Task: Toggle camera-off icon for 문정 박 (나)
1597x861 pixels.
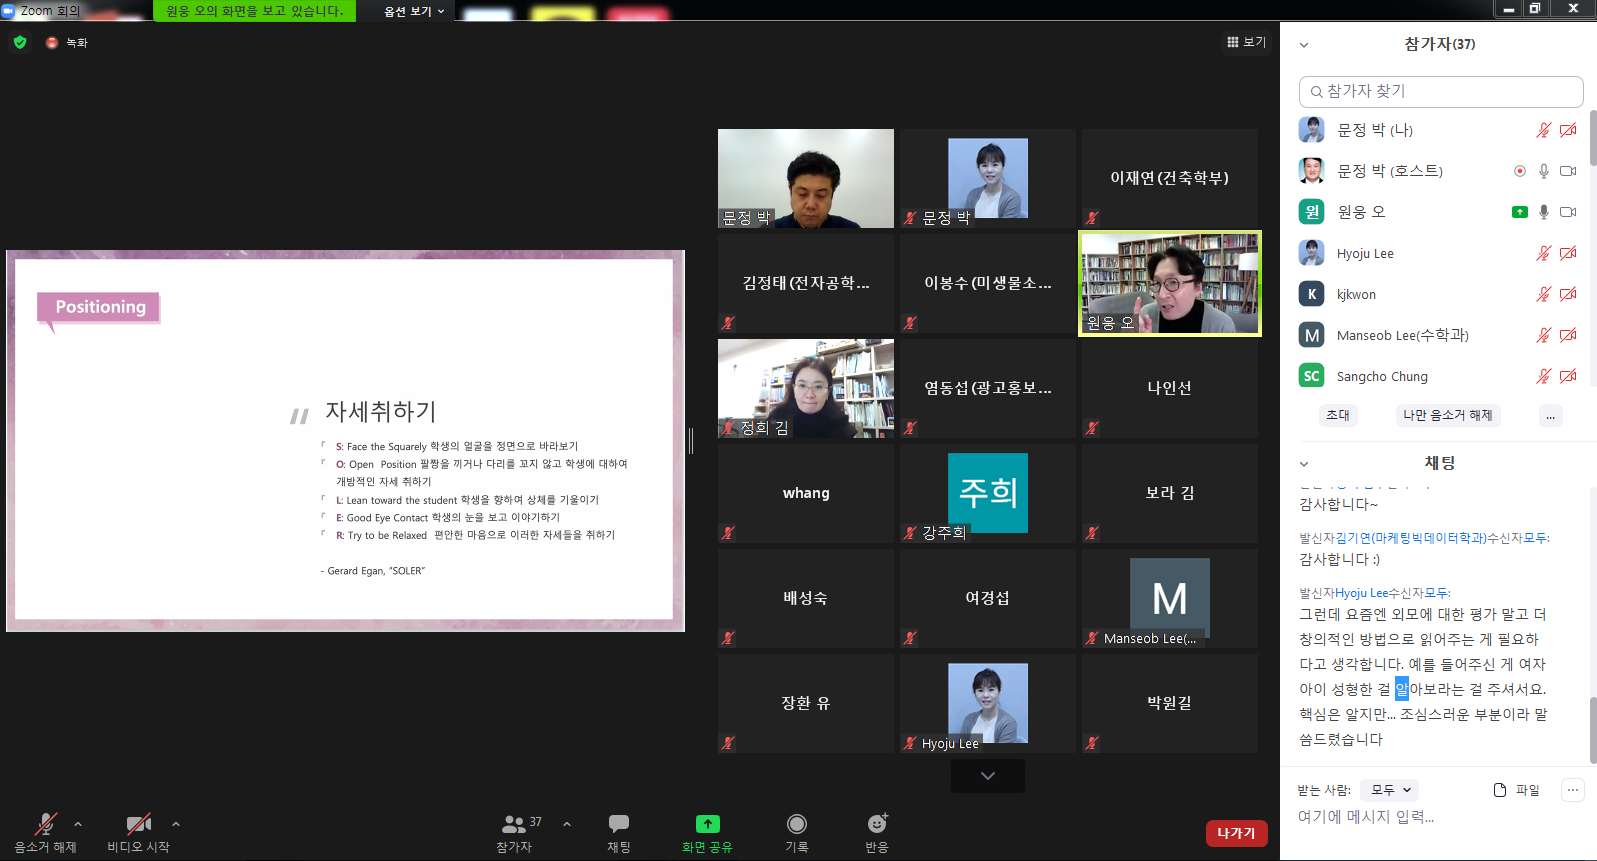Action: point(1568,130)
